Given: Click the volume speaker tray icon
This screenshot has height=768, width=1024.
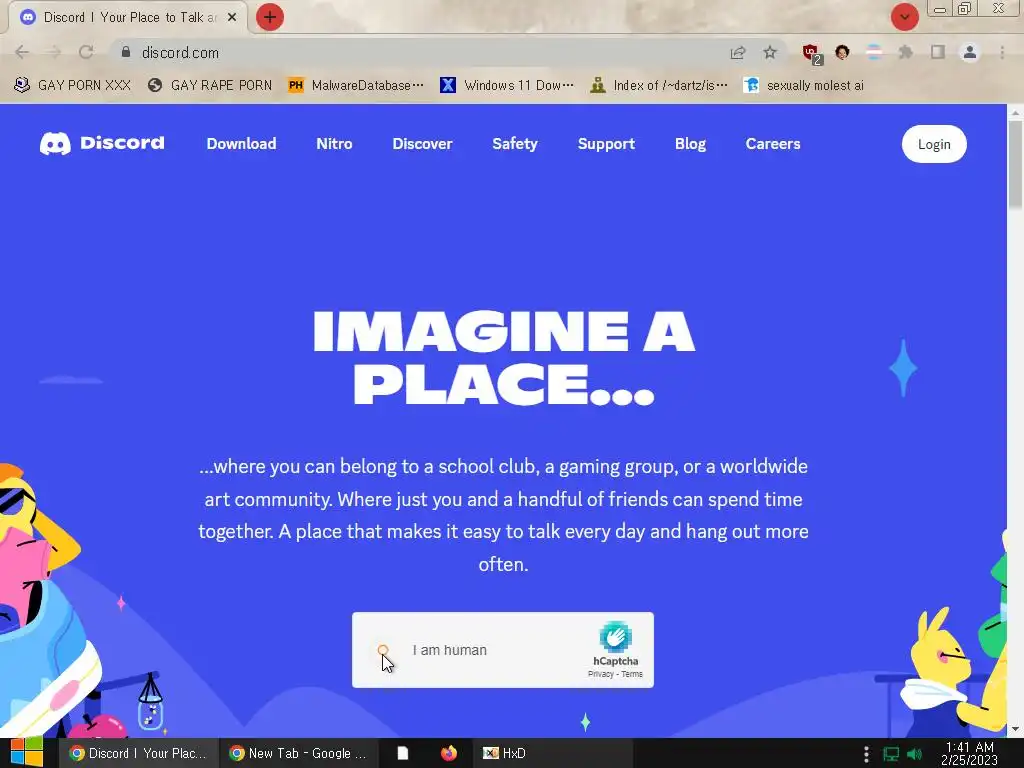Looking at the screenshot, I should [914, 754].
